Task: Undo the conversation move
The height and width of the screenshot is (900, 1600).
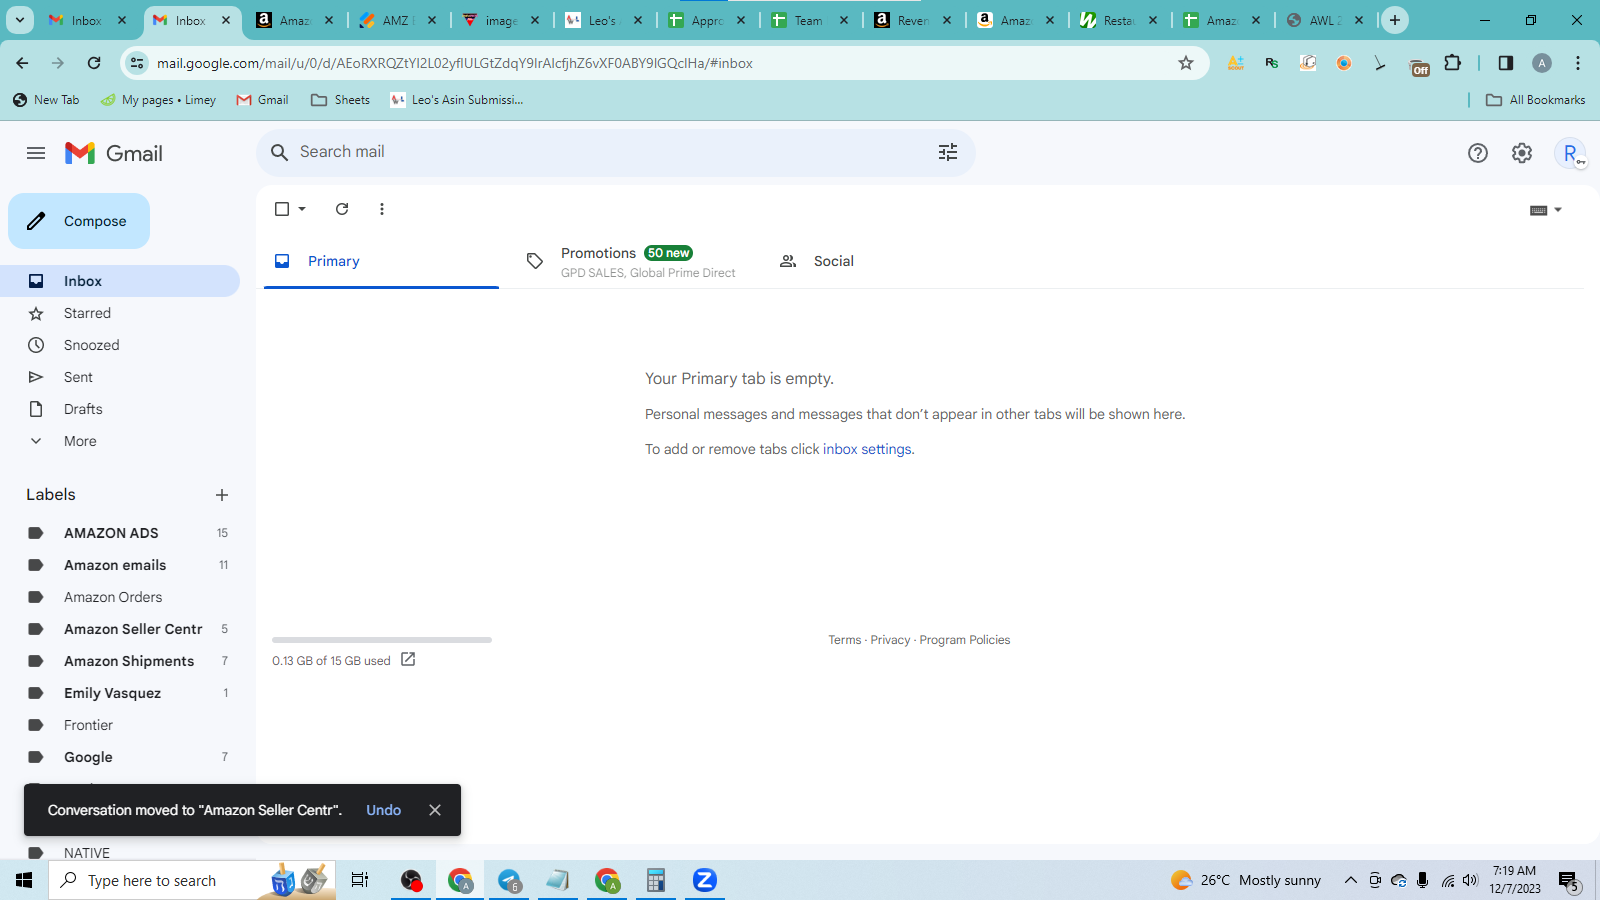Action: click(x=383, y=810)
